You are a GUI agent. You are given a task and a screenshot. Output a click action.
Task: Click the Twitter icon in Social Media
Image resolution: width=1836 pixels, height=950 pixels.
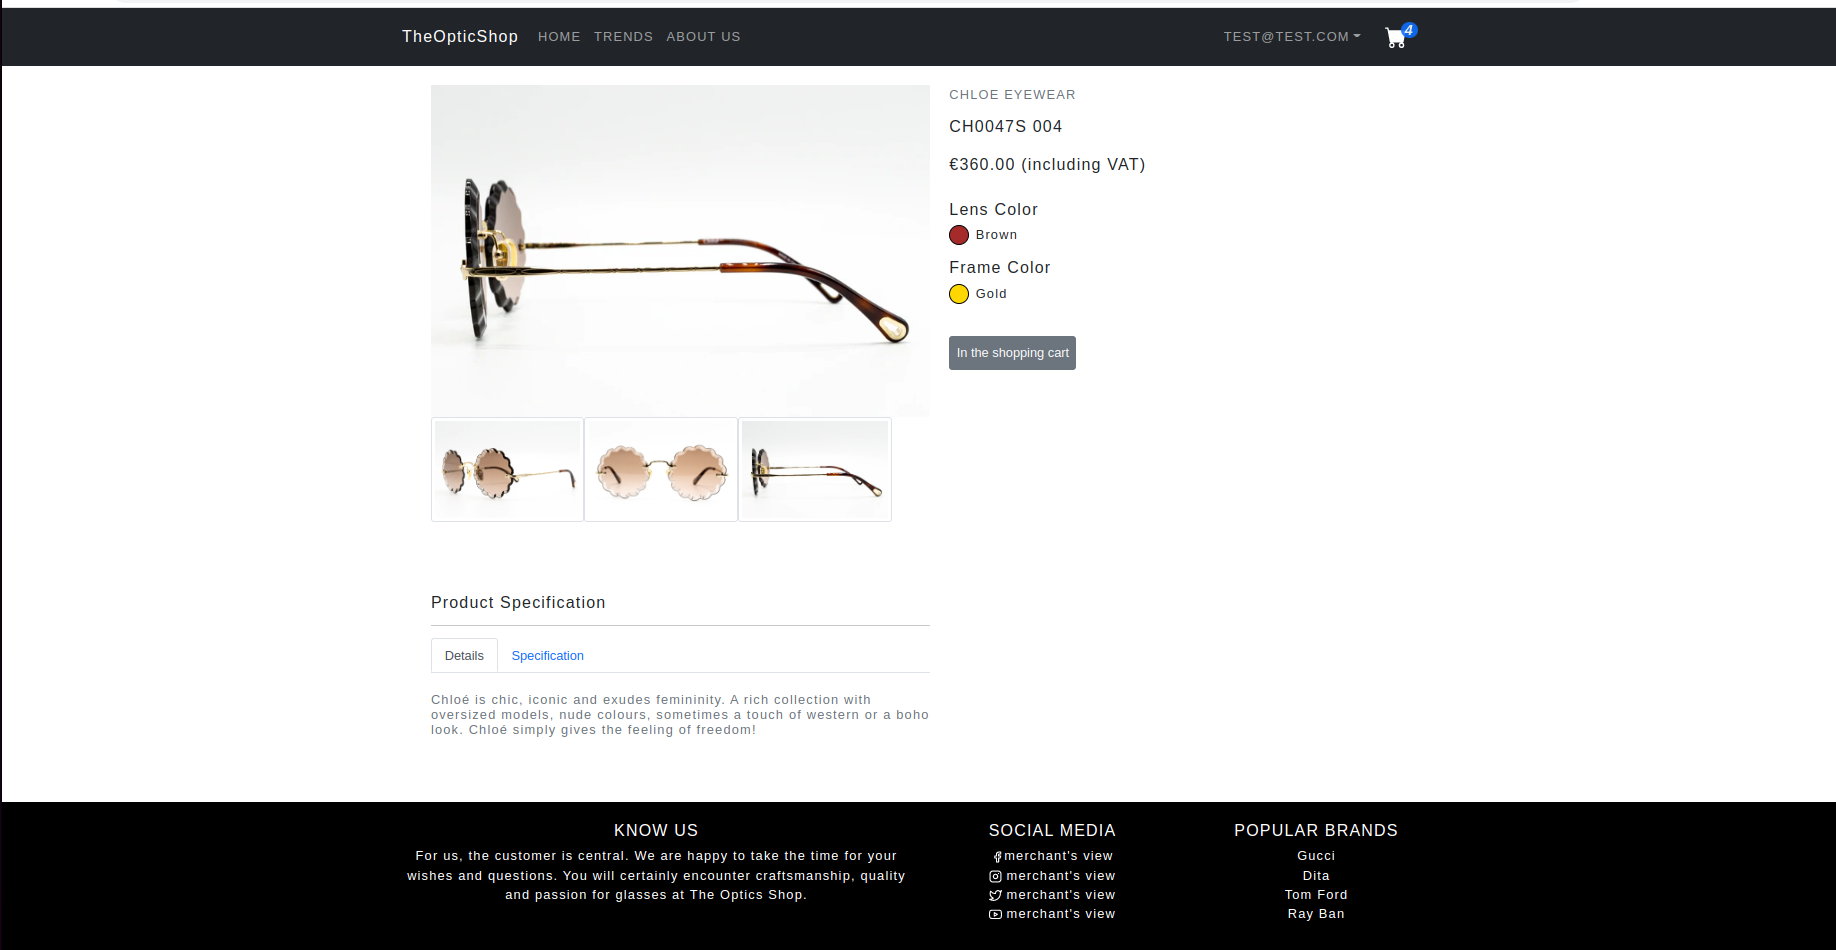coord(995,895)
